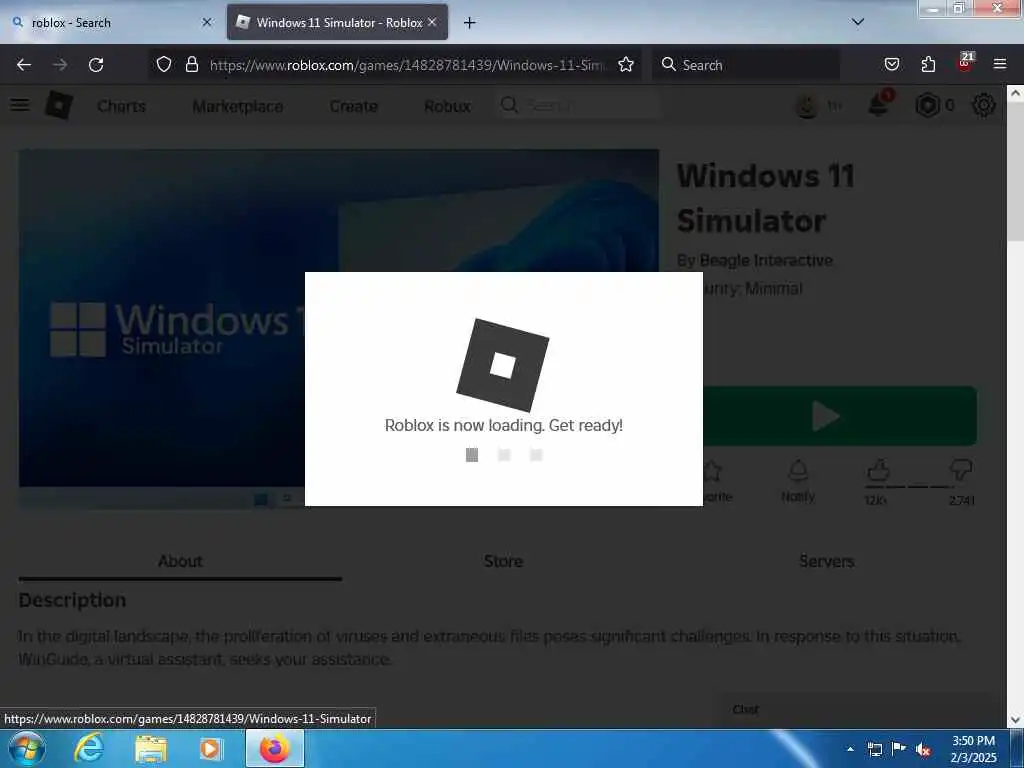Like the game with thumbs up
This screenshot has height=768, width=1024.
[878, 470]
